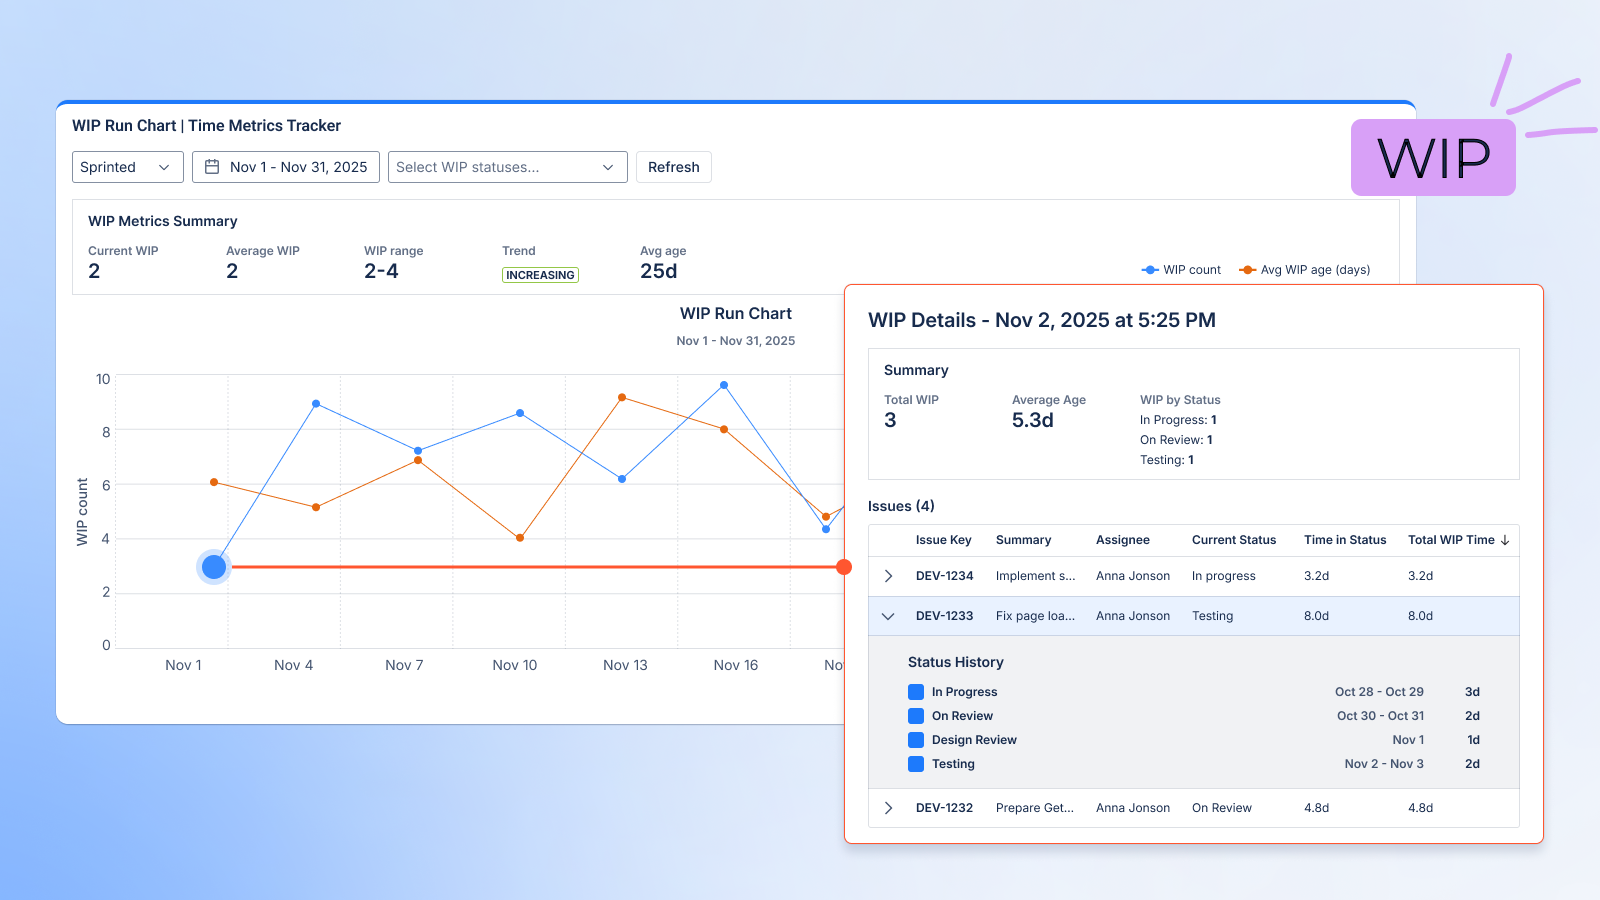
Task: Click the WIP range value 2-4
Action: tap(381, 271)
